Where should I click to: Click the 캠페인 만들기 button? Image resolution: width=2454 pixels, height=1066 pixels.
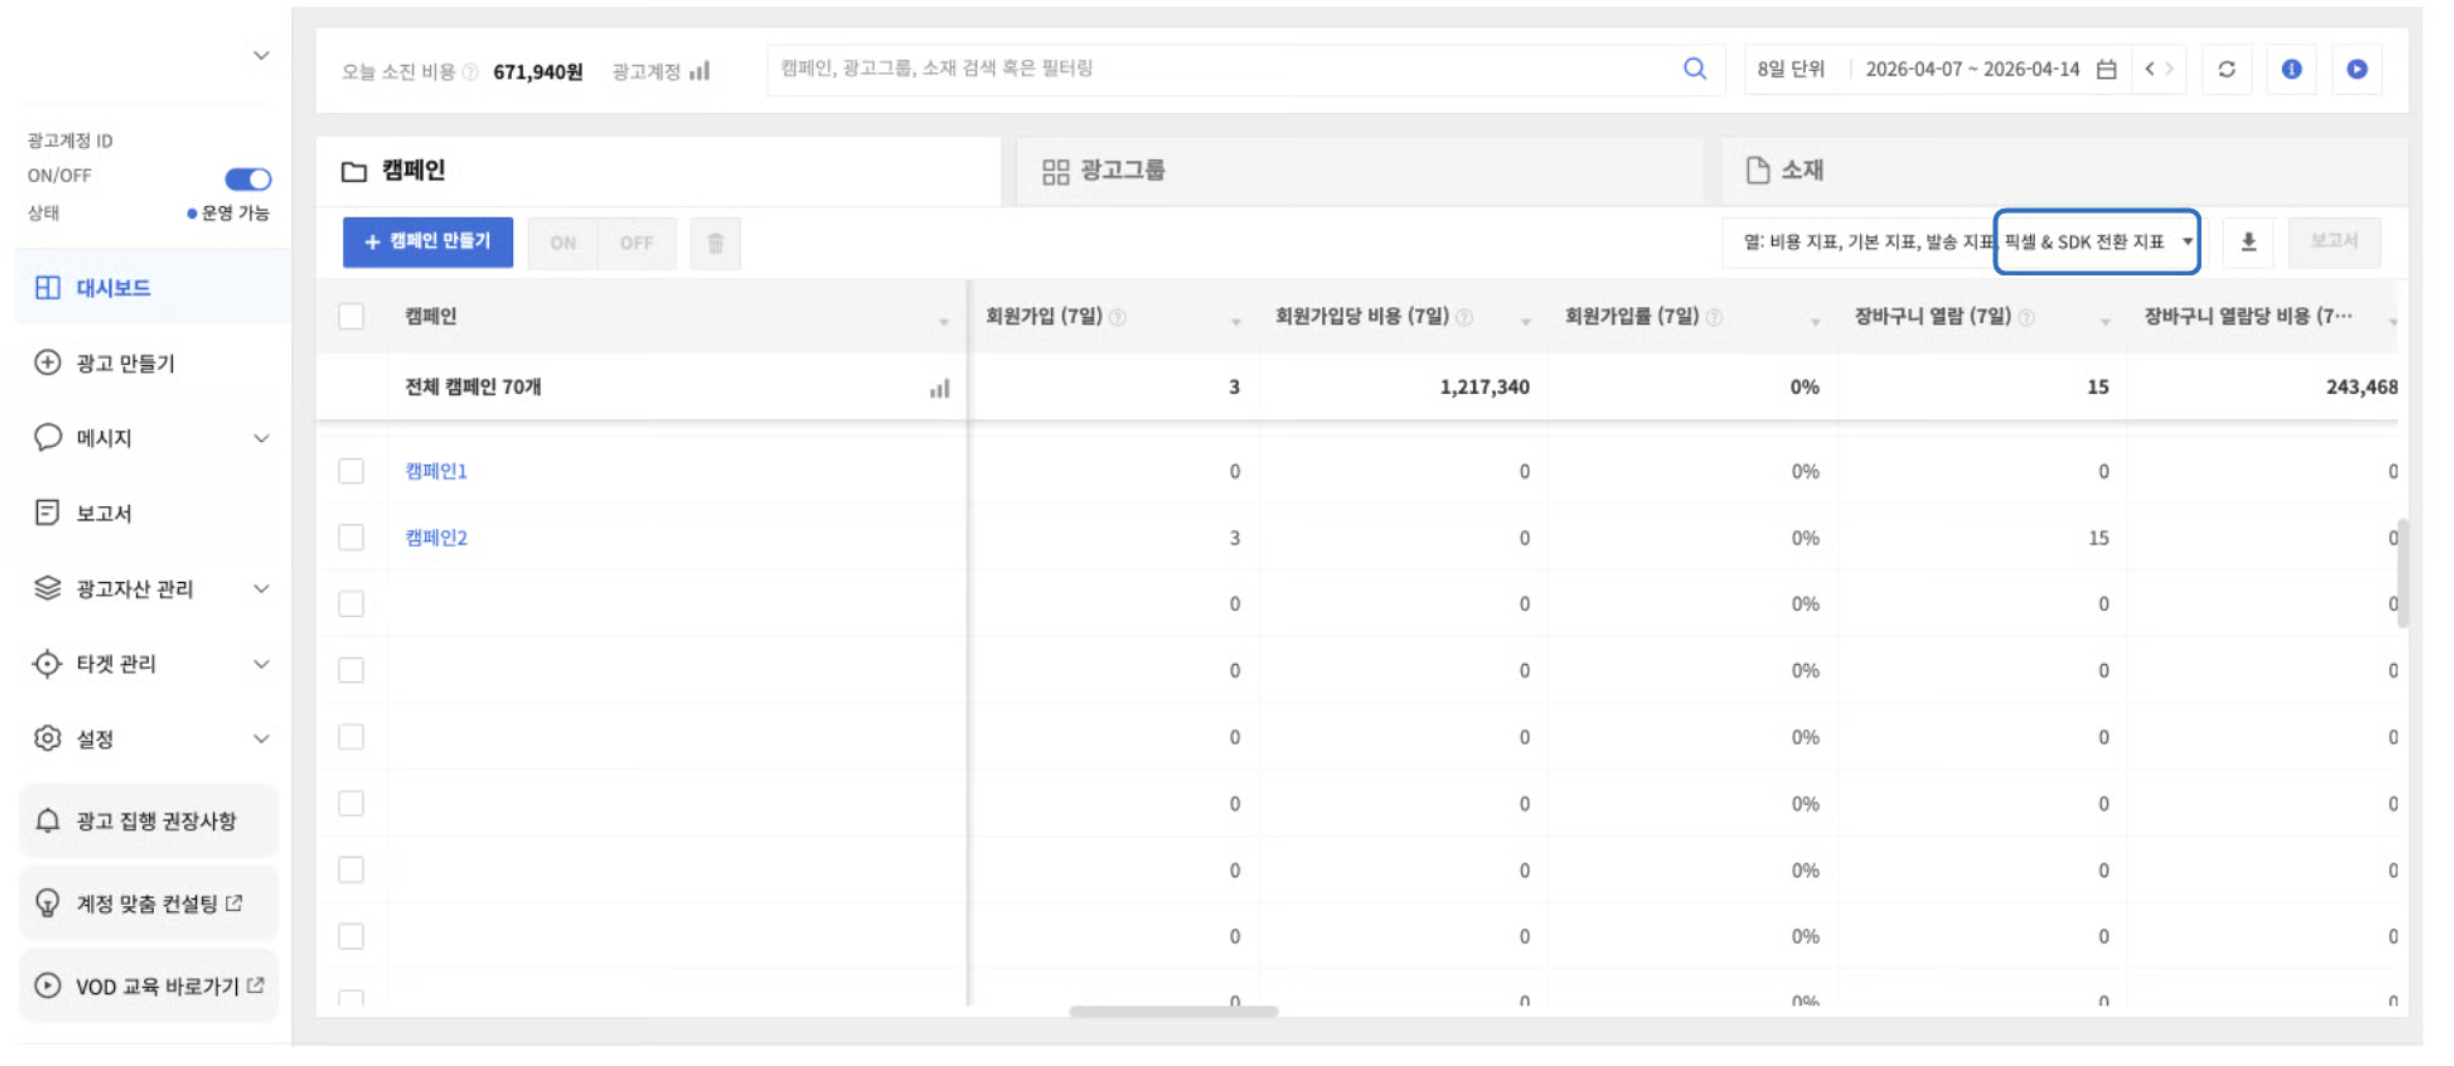(x=428, y=242)
